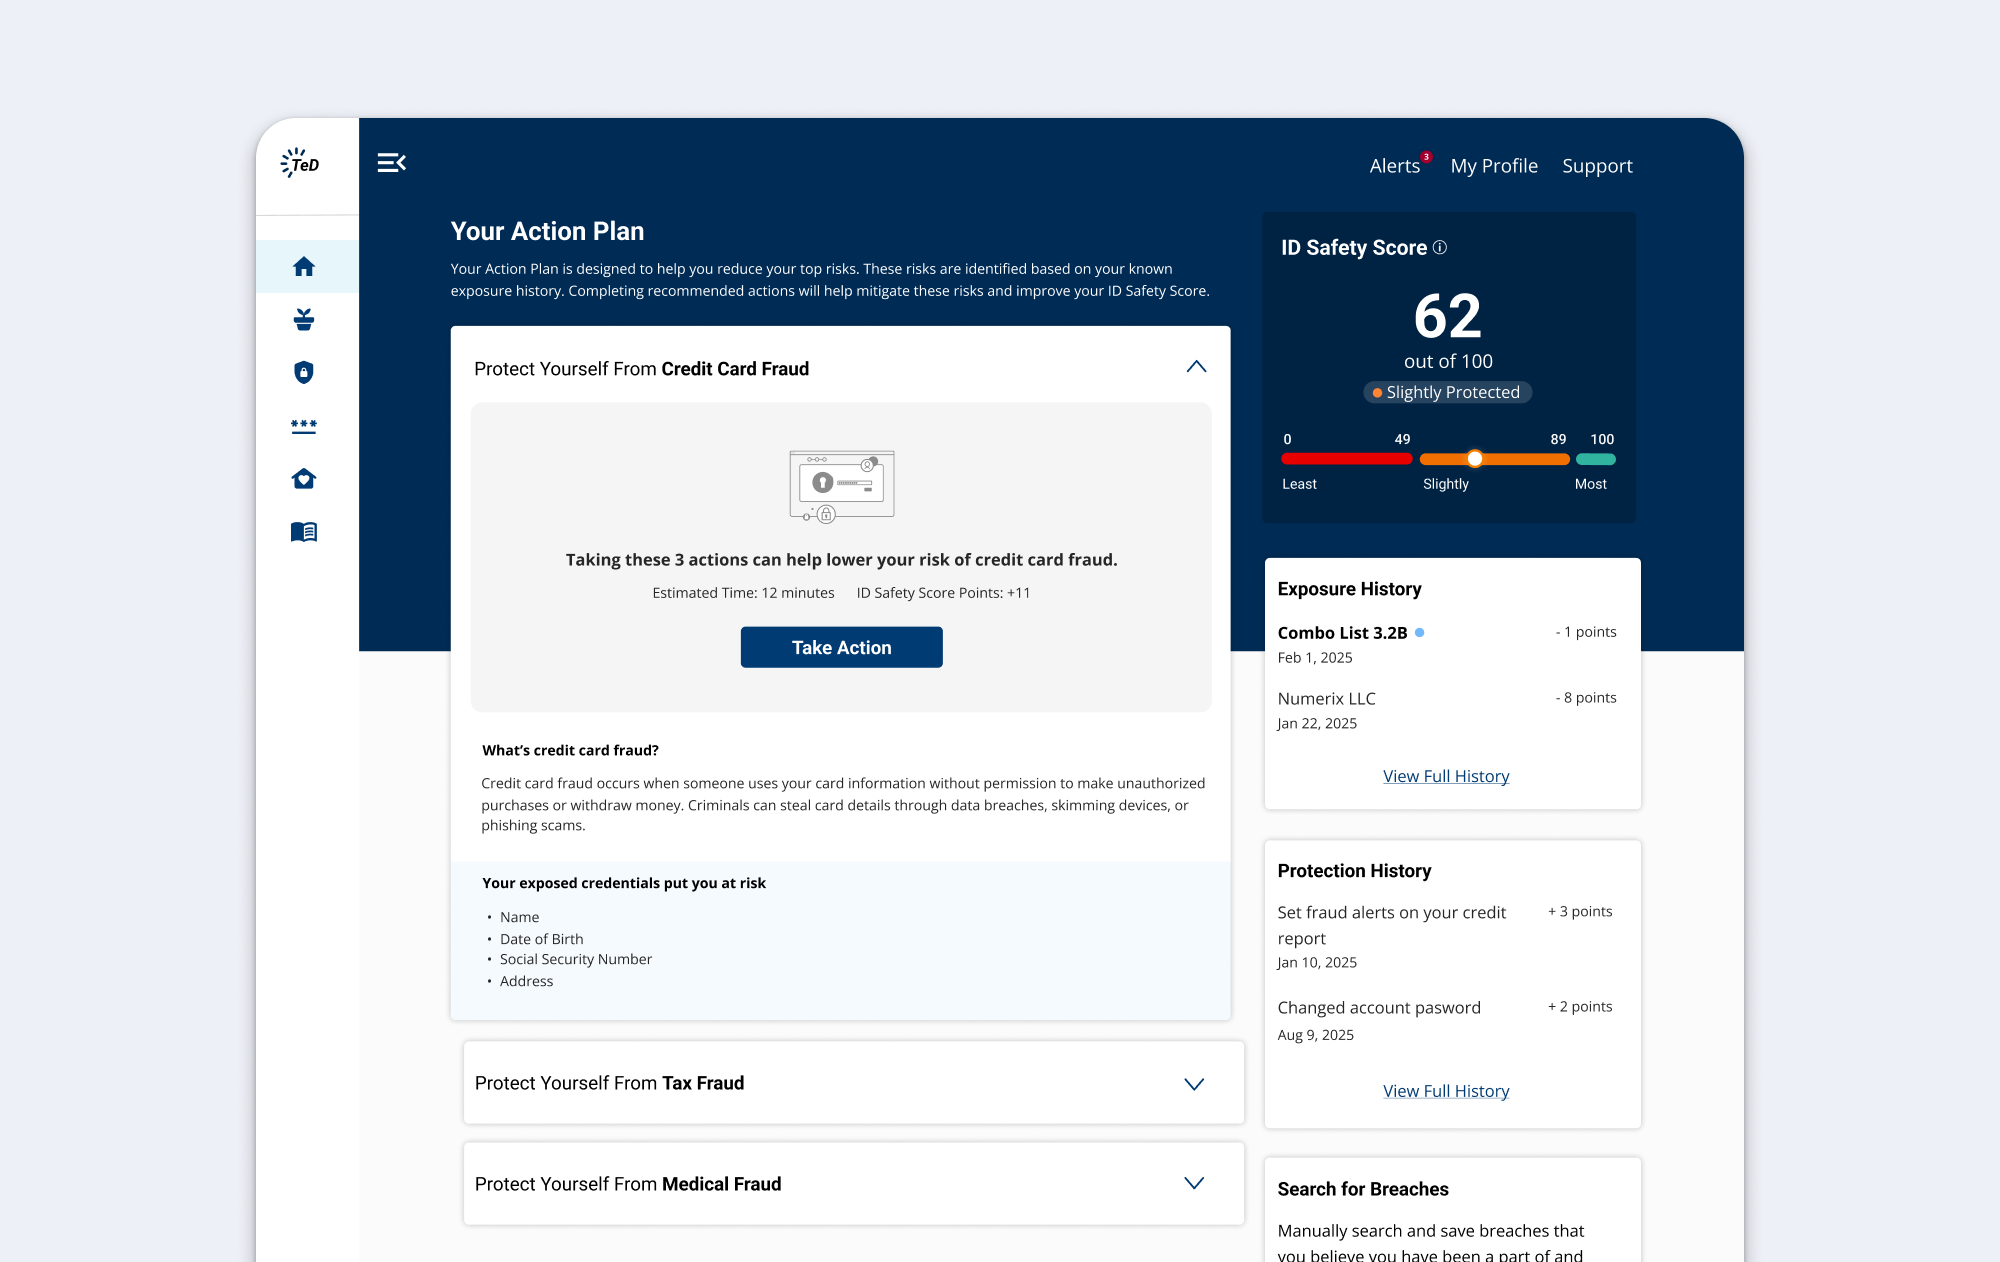The image size is (2000, 1262).
Task: Click the house with heart sidebar icon
Action: (304, 479)
